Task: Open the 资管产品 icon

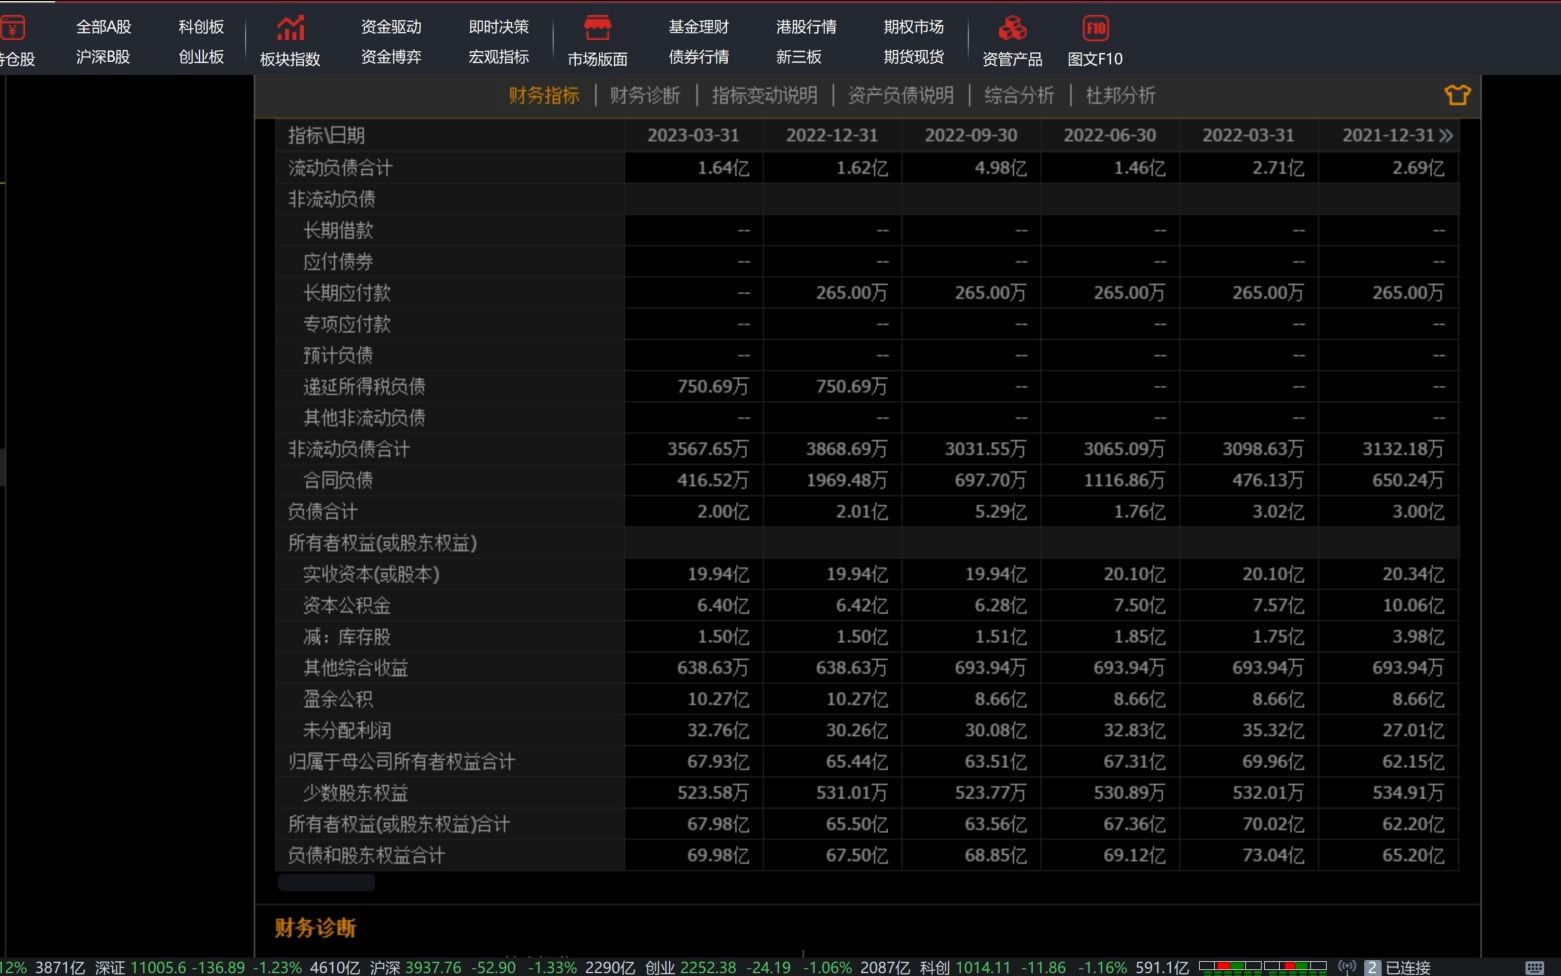Action: coord(1012,28)
